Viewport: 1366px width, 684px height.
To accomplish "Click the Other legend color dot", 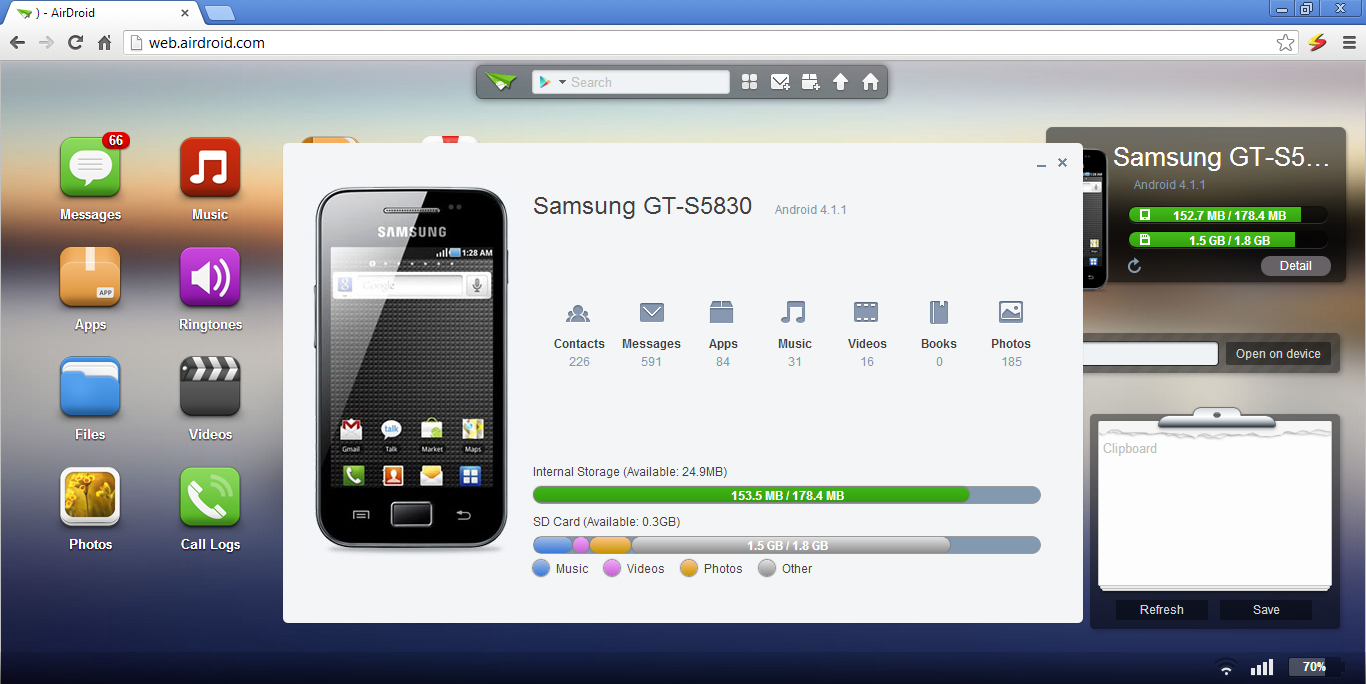I will pyautogui.click(x=767, y=568).
